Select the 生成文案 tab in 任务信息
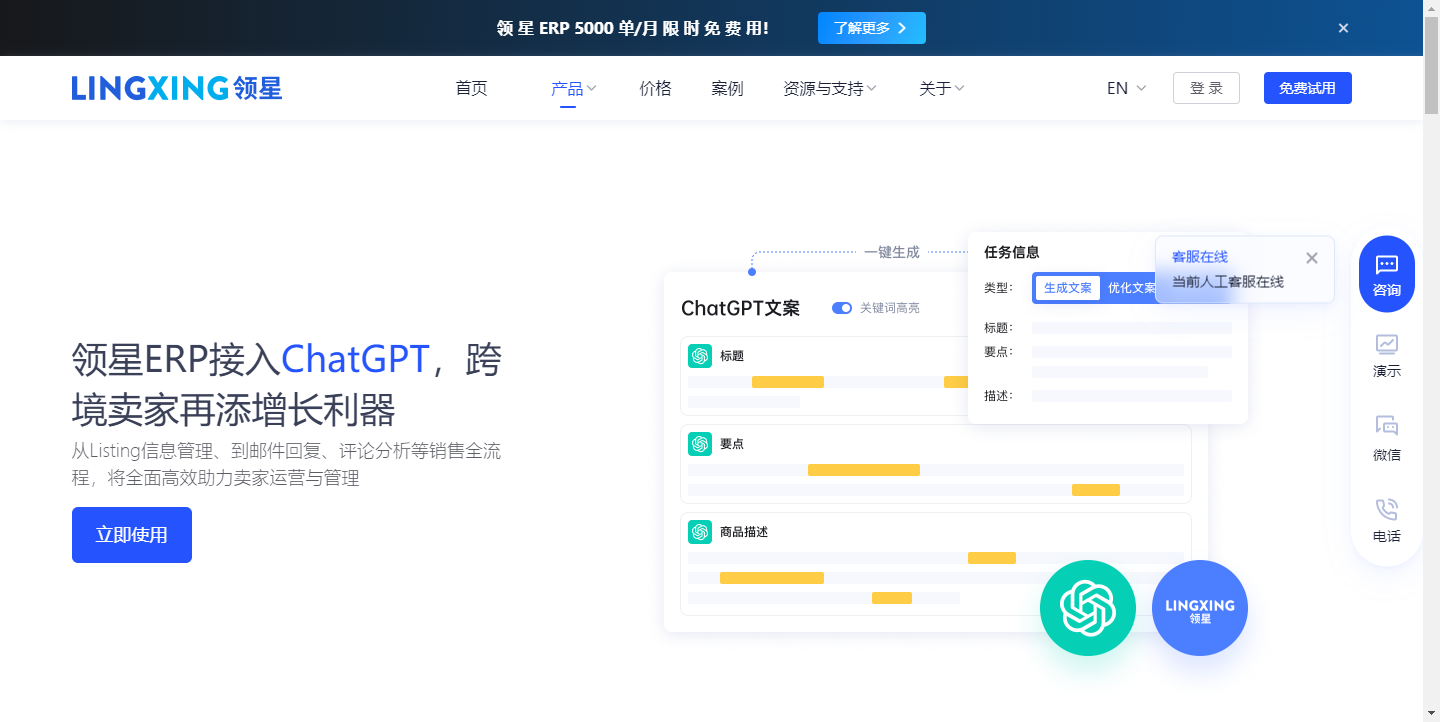This screenshot has width=1440, height=722. (x=1068, y=288)
